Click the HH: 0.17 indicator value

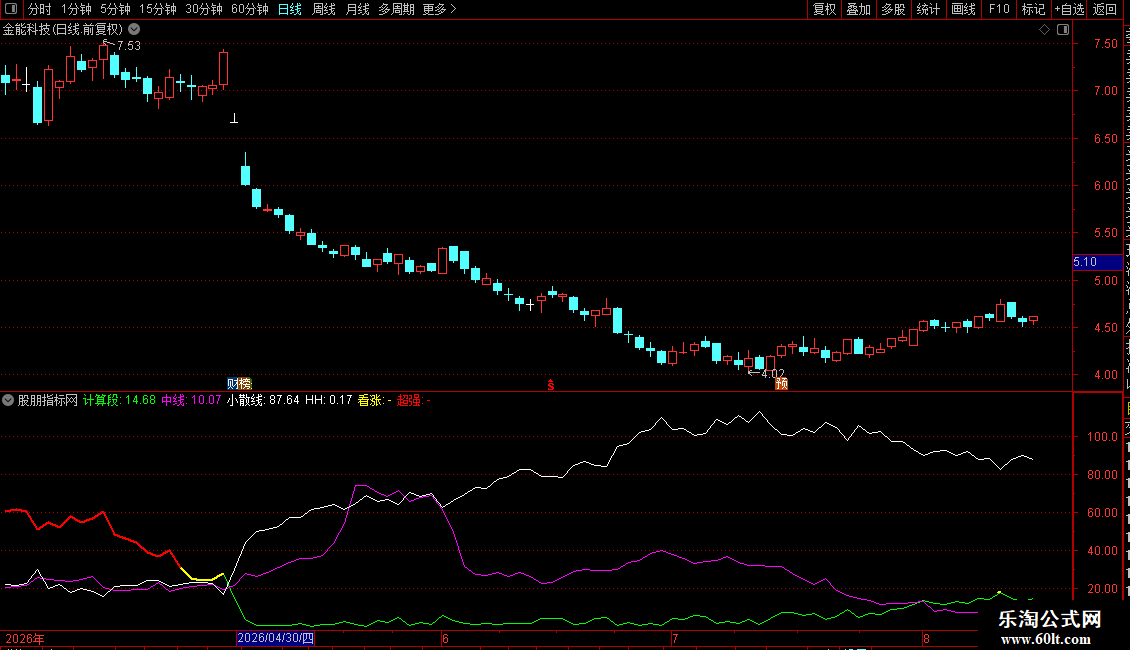coord(329,400)
